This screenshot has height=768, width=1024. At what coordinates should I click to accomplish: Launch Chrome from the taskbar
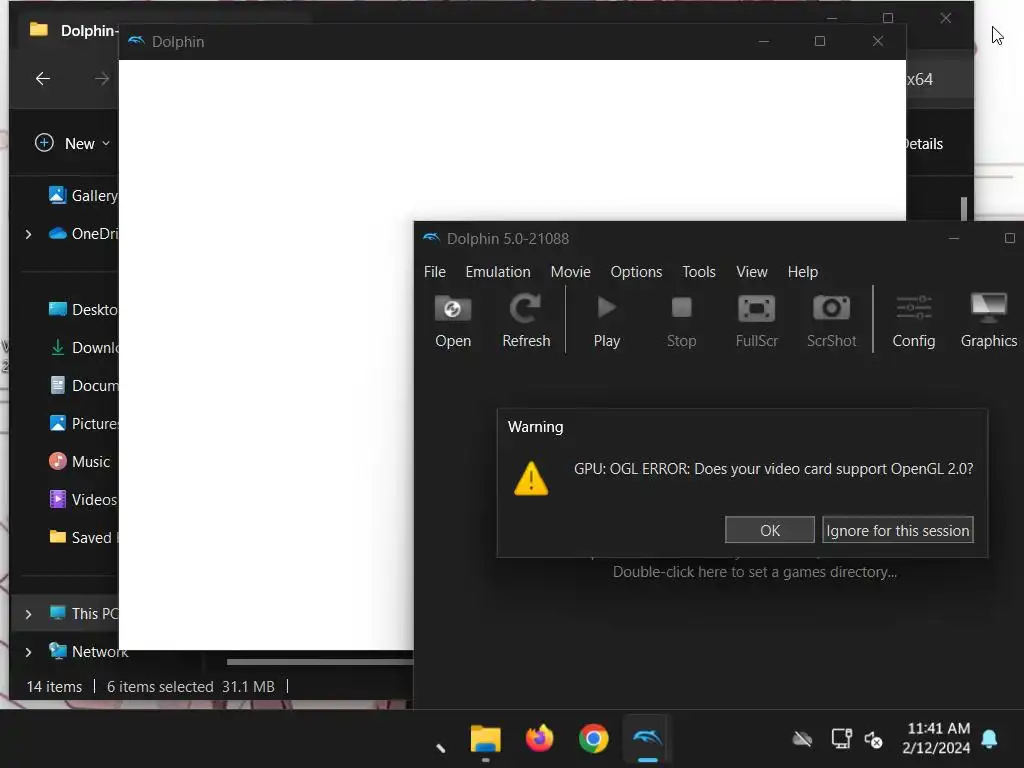click(593, 739)
